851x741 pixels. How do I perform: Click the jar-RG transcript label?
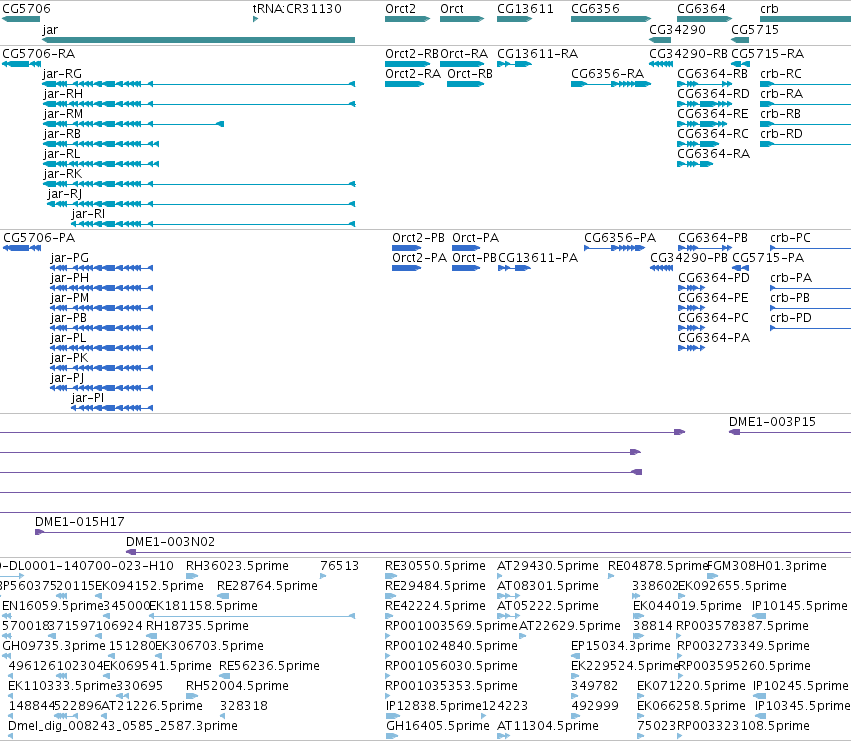pos(62,74)
